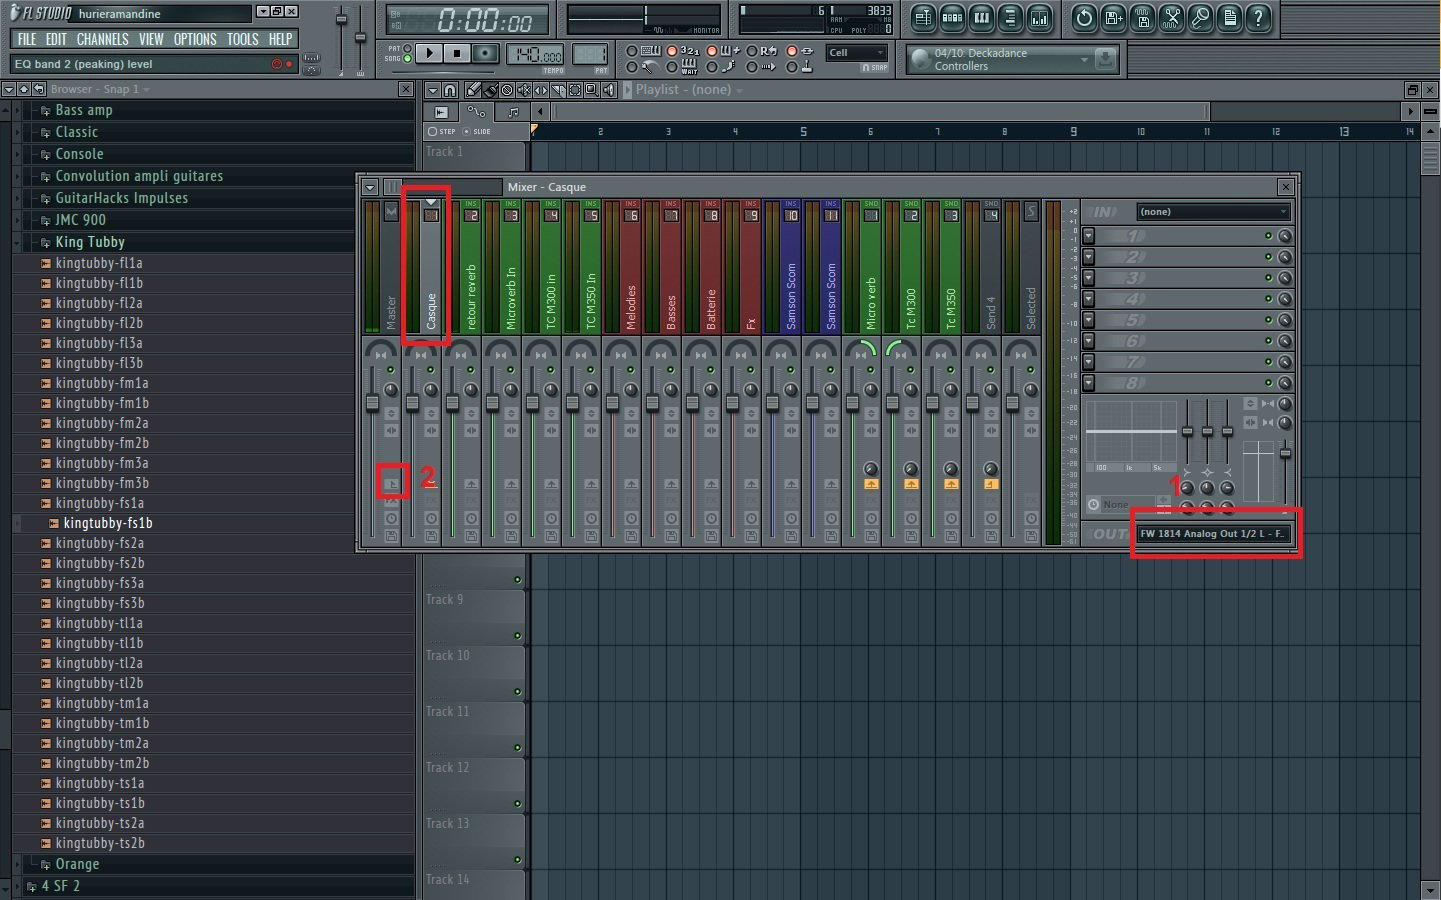Screen dimensions: 1441x900
Task: Open Help via the question mark icon
Action: [x=1258, y=18]
